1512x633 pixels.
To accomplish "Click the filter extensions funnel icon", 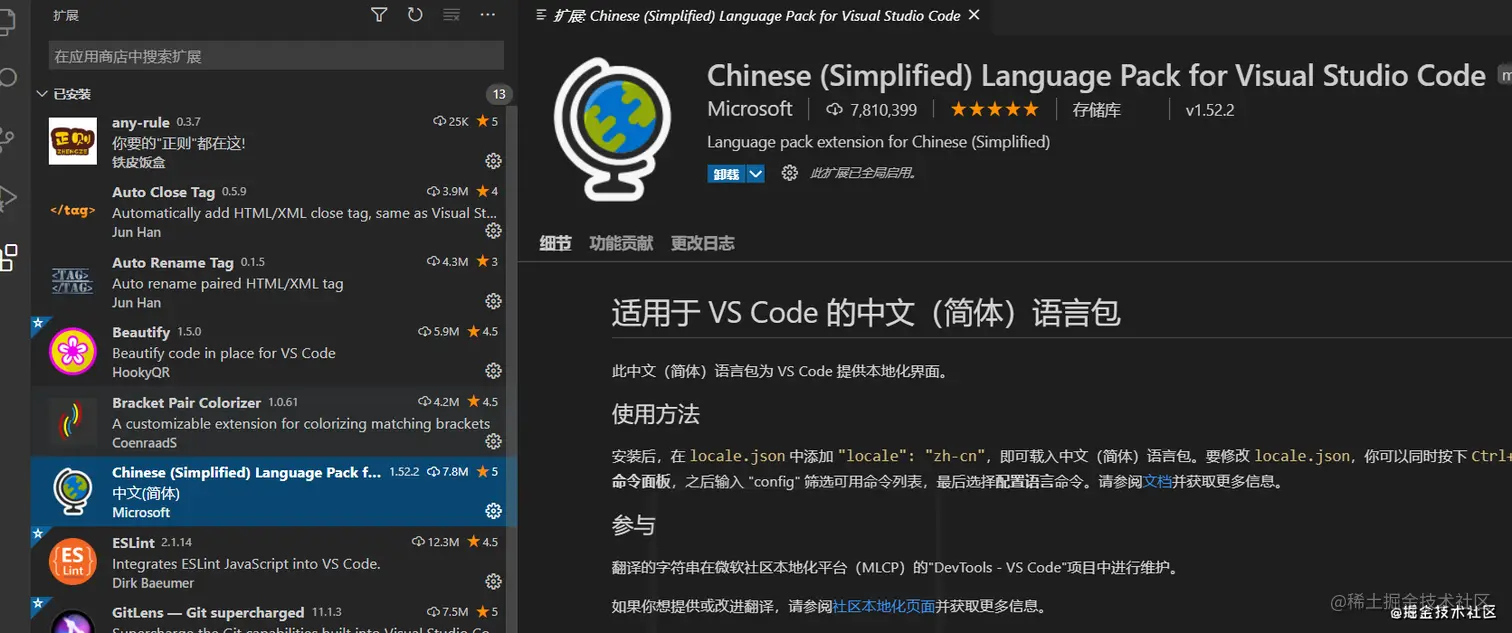I will (x=379, y=15).
